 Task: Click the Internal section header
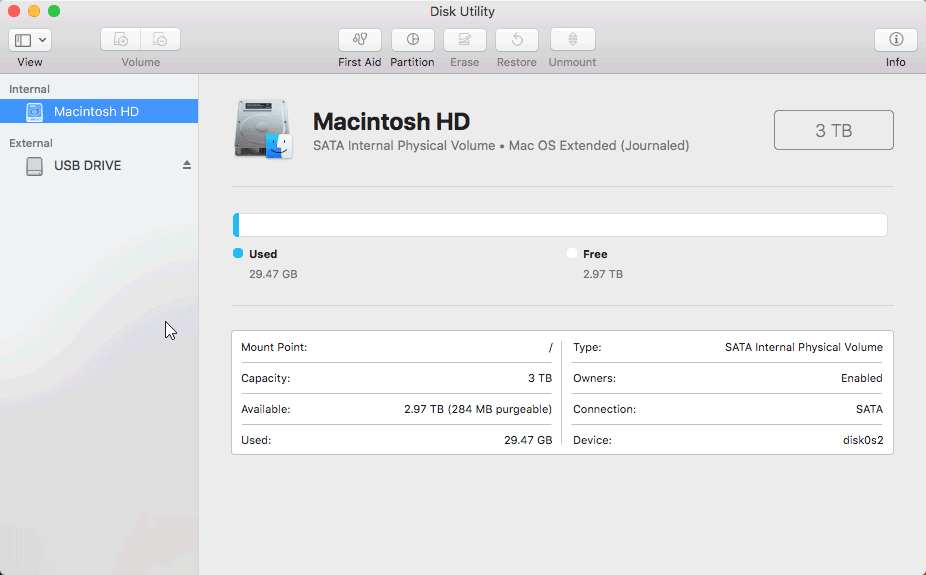tap(30, 89)
